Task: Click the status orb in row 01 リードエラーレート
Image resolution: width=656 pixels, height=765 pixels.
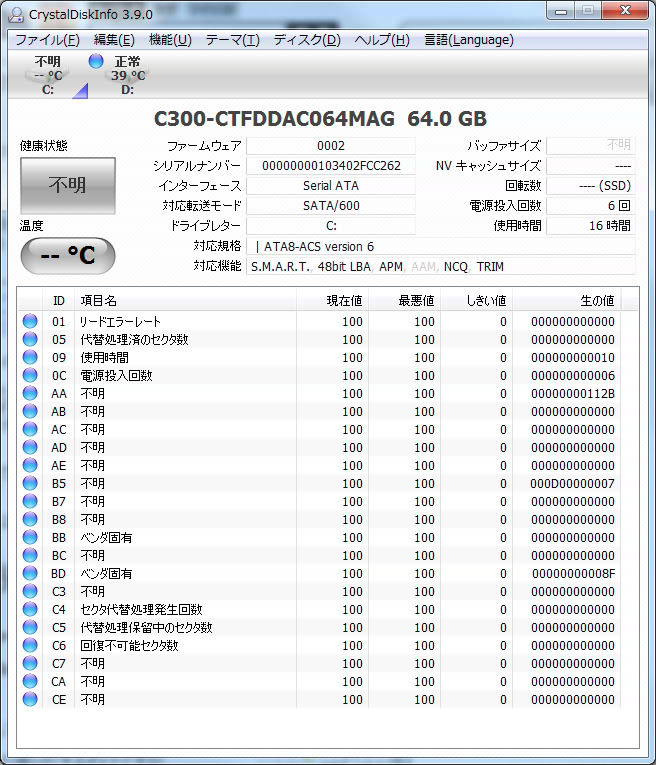Action: [x=30, y=321]
